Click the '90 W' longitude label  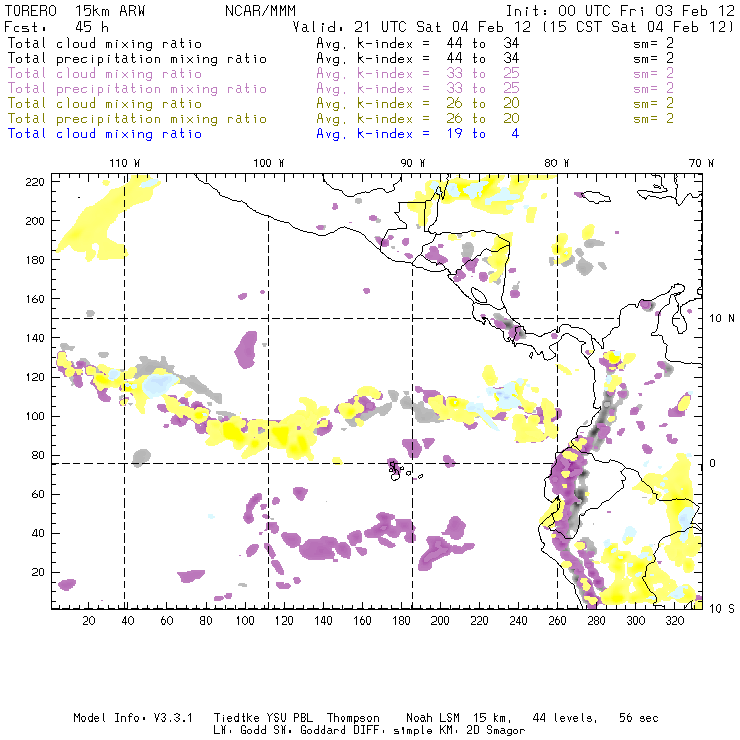[x=413, y=163]
